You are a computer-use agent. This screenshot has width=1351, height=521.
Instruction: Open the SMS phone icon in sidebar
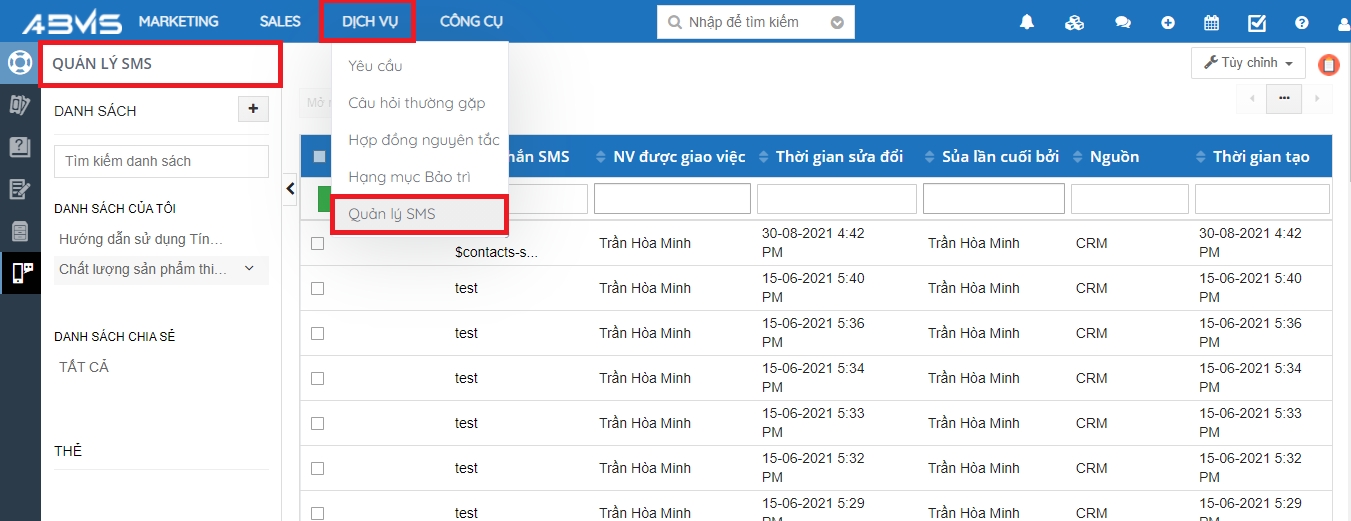pyautogui.click(x=20, y=272)
